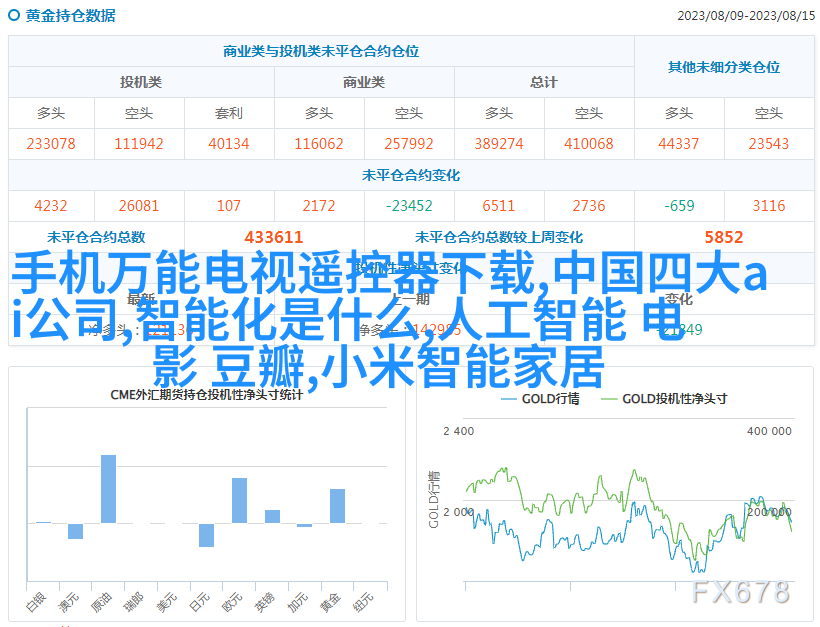Select the value 410068
The height and width of the screenshot is (627, 820).
tap(589, 144)
